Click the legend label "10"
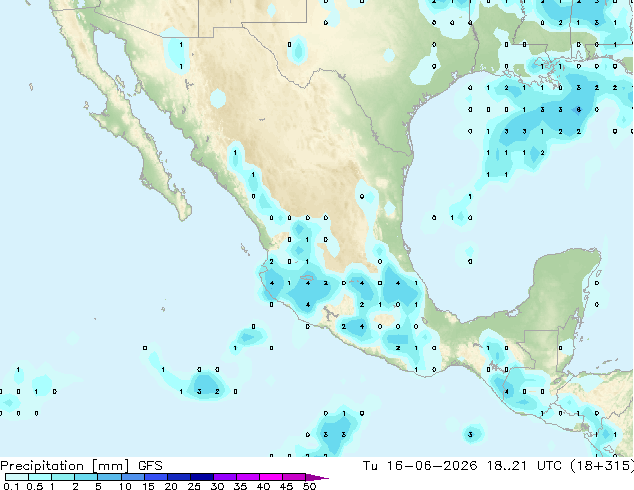Viewport: 634px width, 490px height. 125,486
